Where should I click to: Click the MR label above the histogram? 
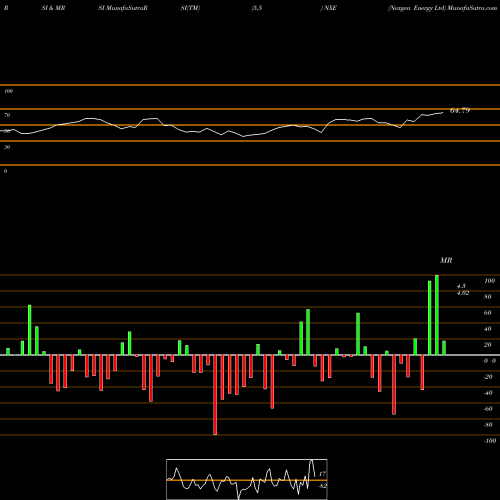pyautogui.click(x=446, y=260)
